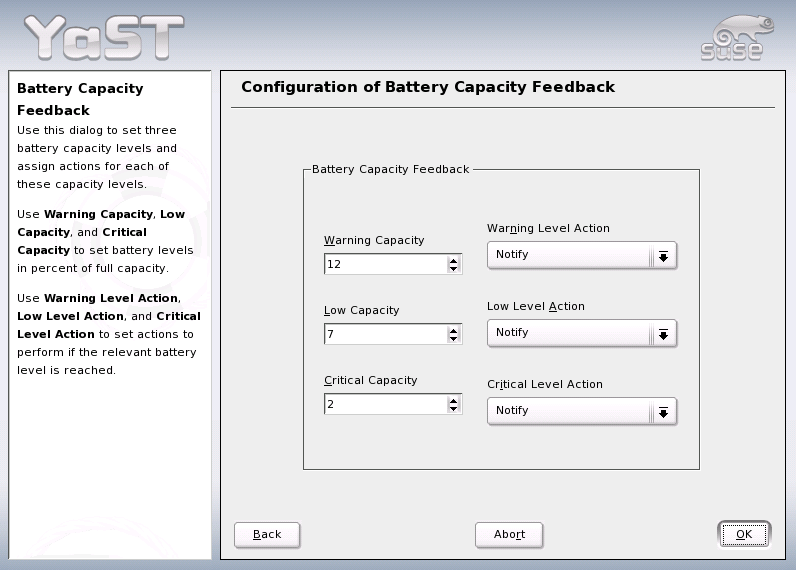
Task: Click the Warning Level Action label
Action: coord(548,228)
